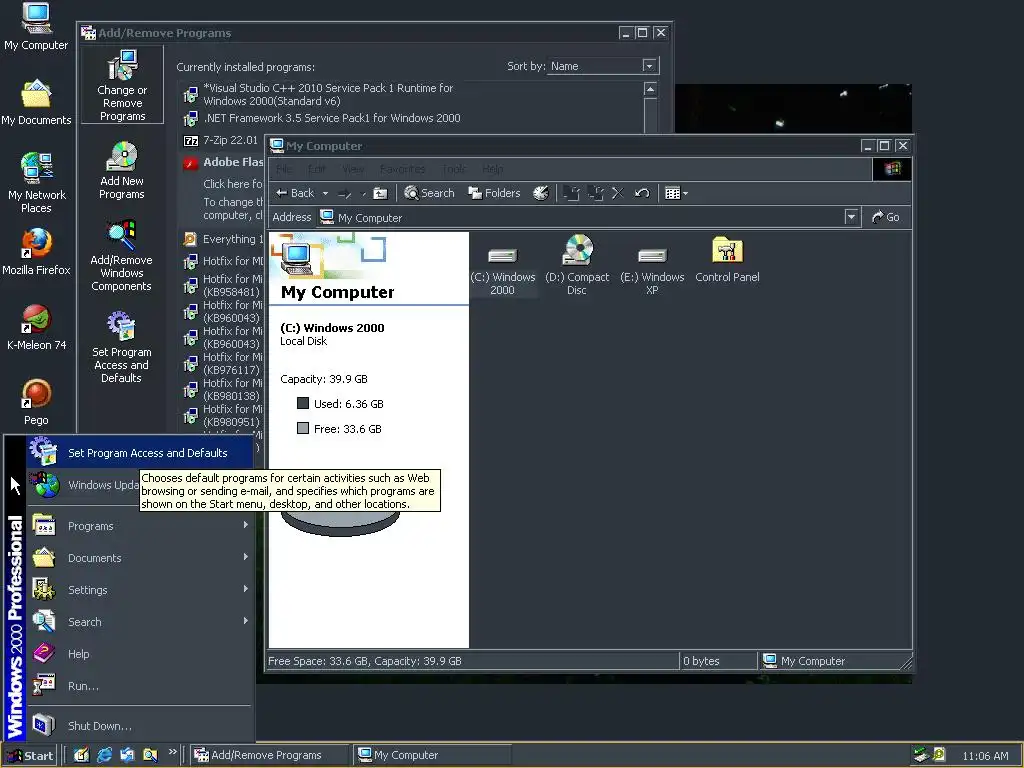Open the Favorites menu in My Computer
1024x768 pixels.
402,169
